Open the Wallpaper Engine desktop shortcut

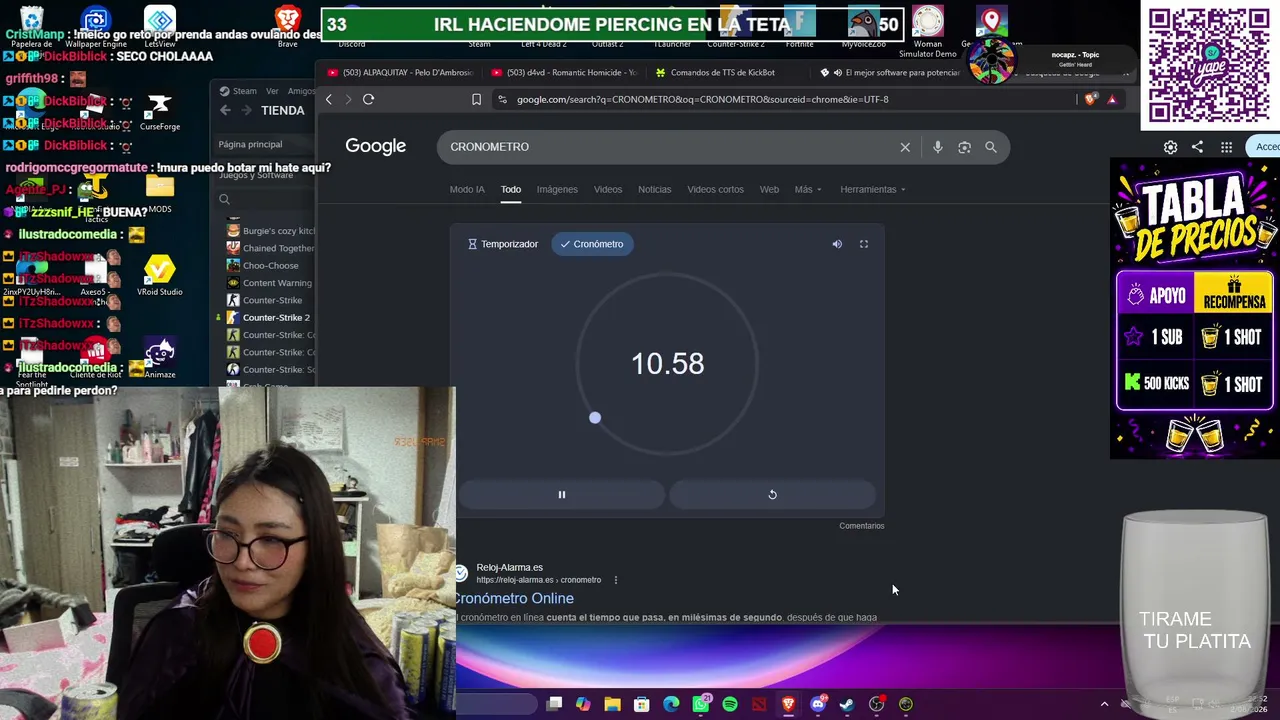(x=96, y=26)
